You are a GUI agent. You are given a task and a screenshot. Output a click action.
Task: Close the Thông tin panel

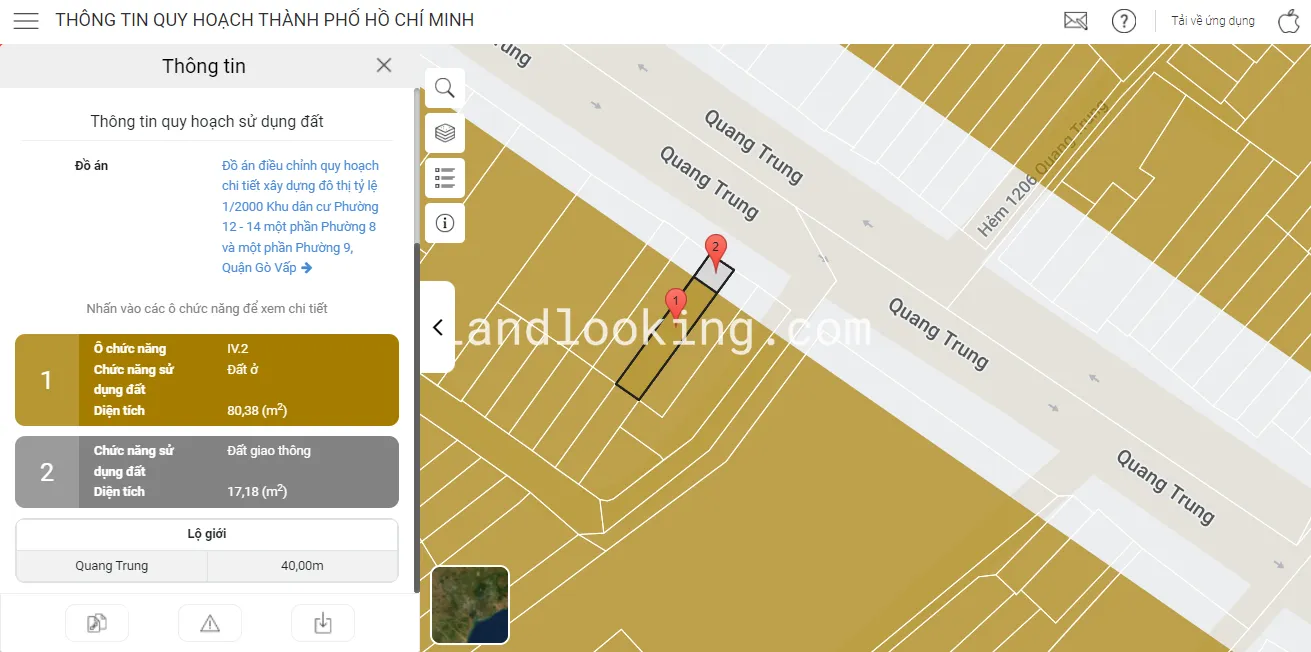coord(384,65)
